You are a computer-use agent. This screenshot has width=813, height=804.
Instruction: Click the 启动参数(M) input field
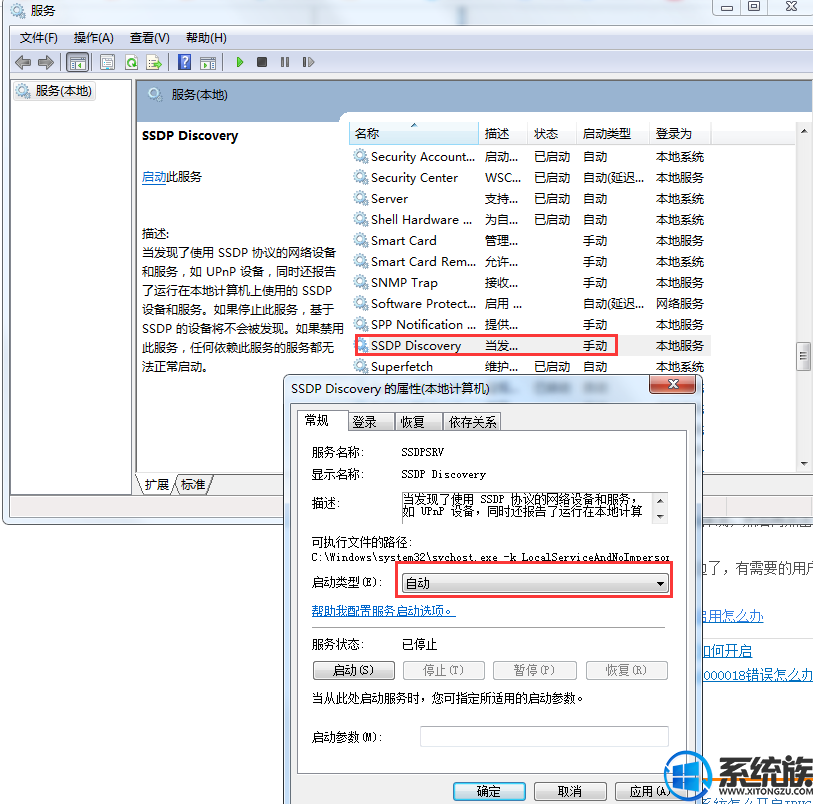click(x=544, y=737)
